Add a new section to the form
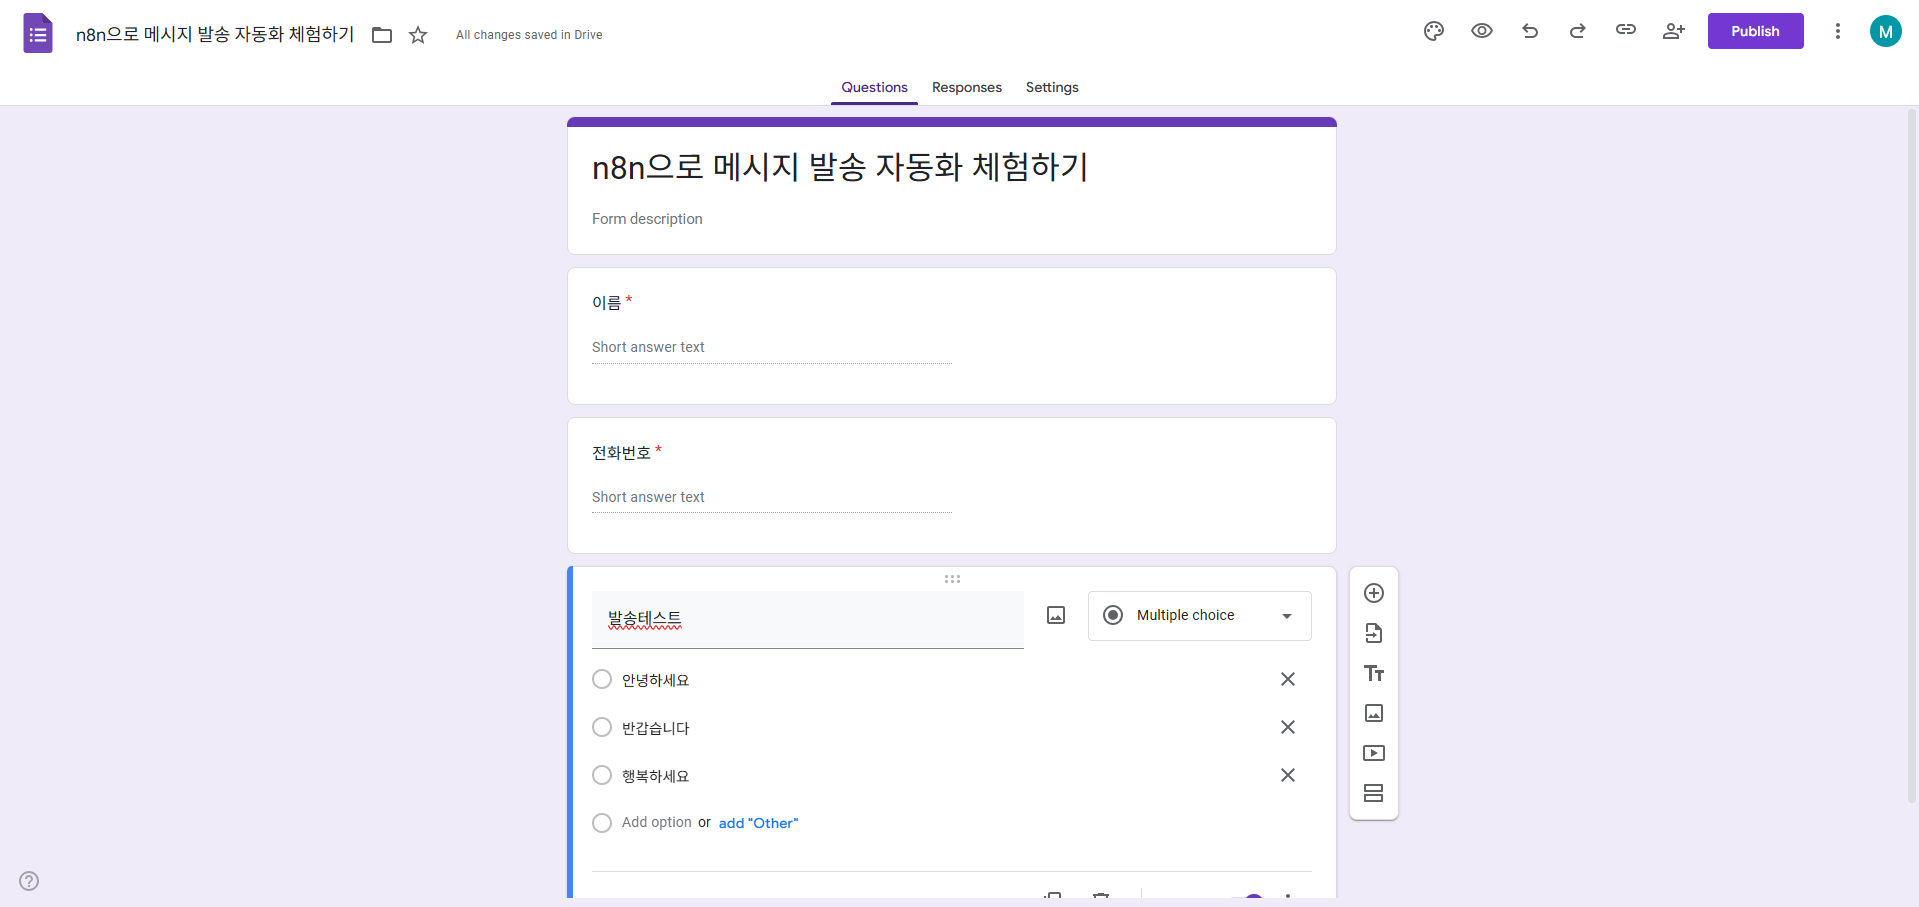 [1373, 792]
